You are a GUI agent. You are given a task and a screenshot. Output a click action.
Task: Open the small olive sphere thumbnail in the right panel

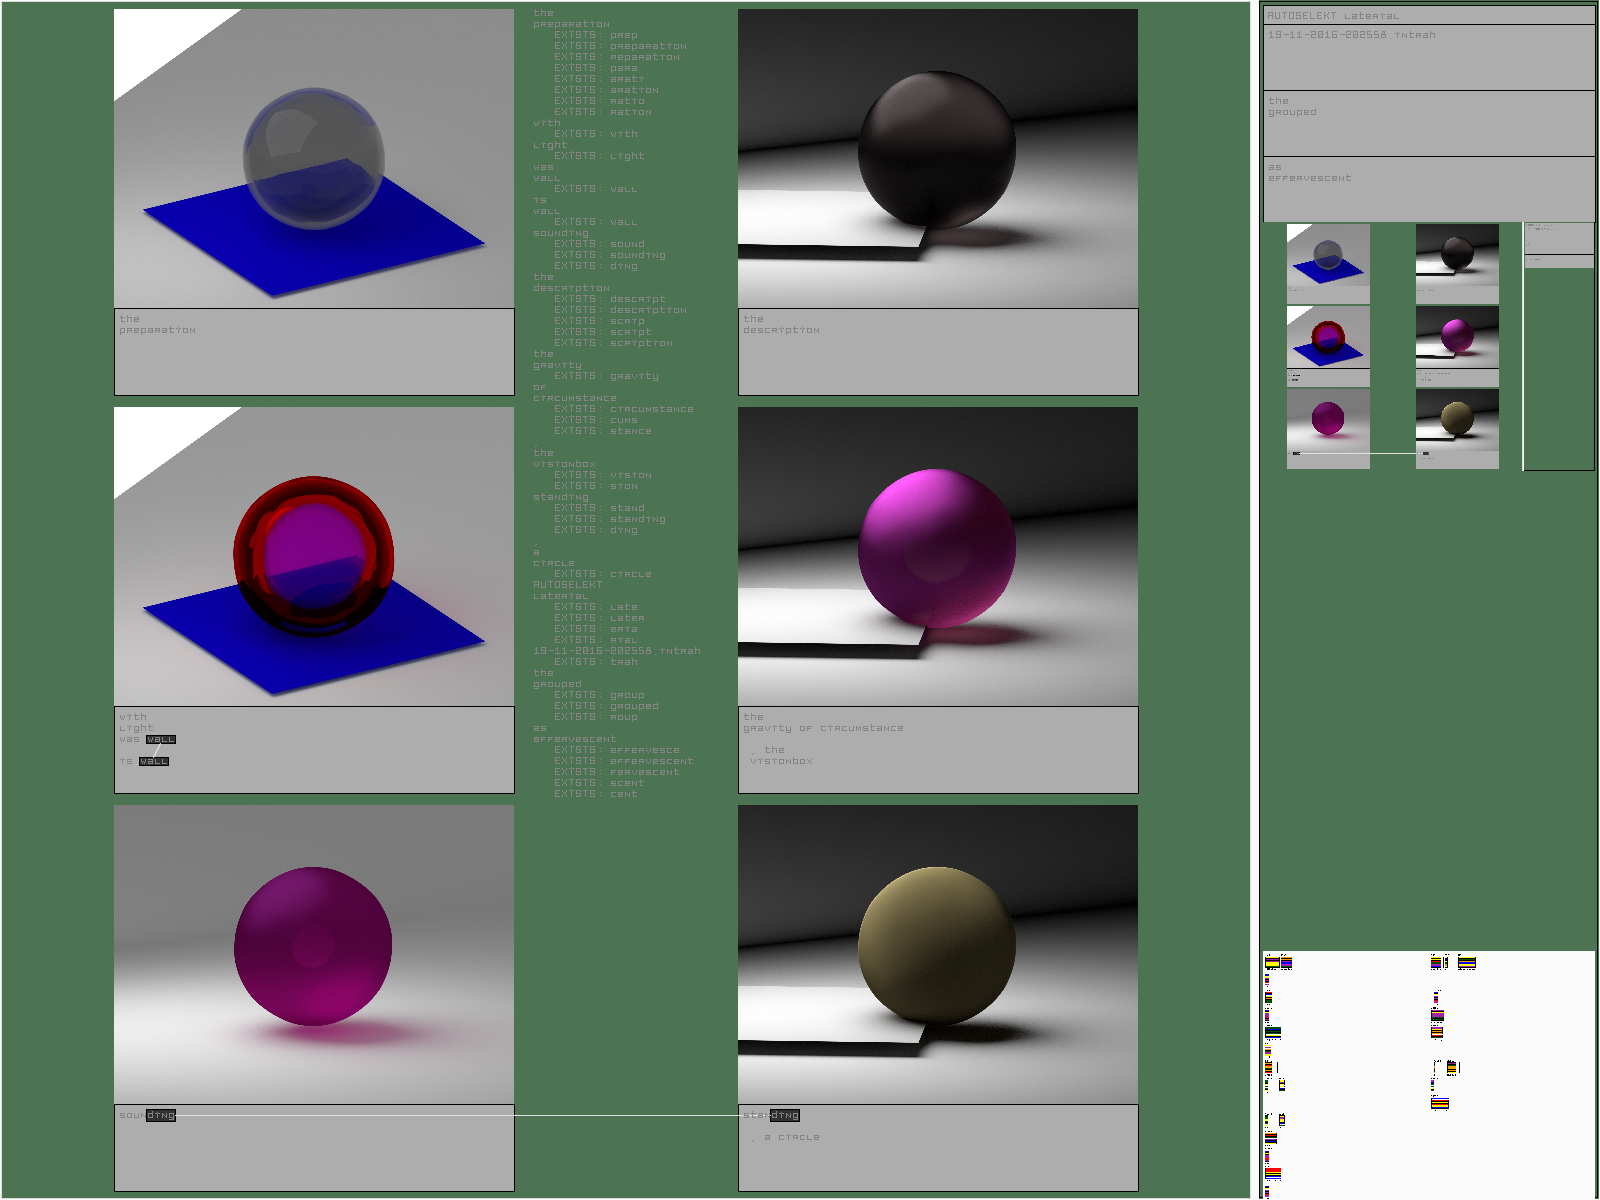1457,420
